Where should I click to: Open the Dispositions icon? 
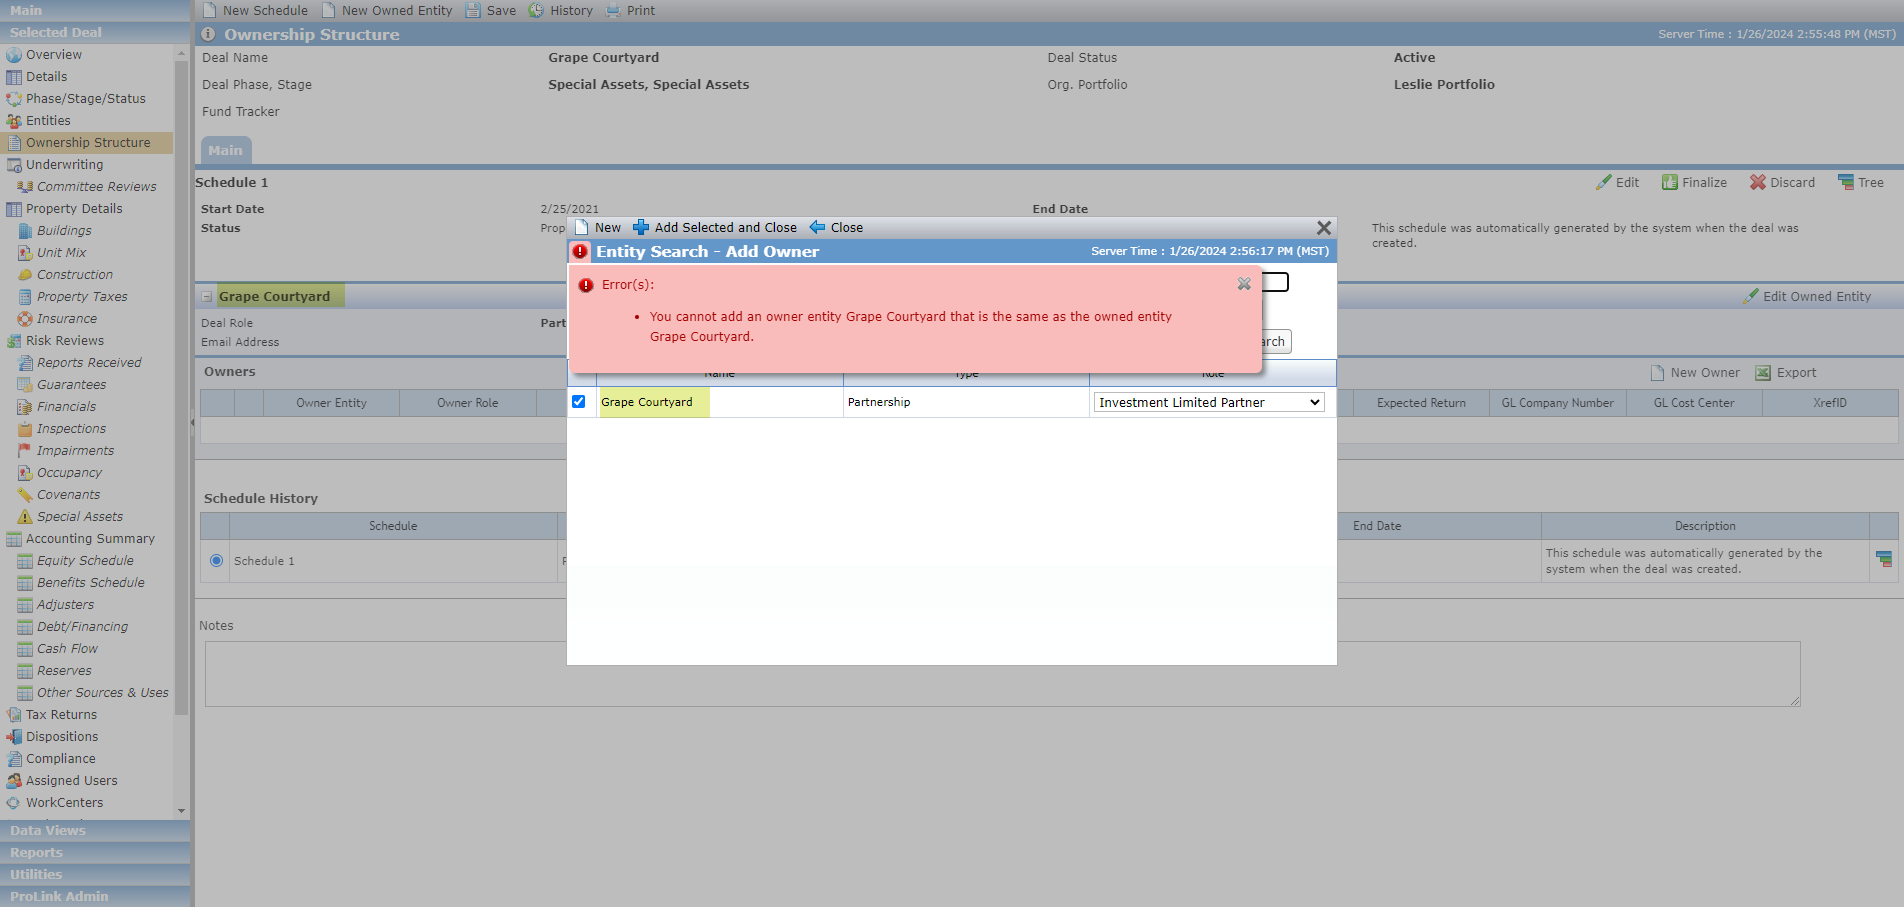pos(14,737)
